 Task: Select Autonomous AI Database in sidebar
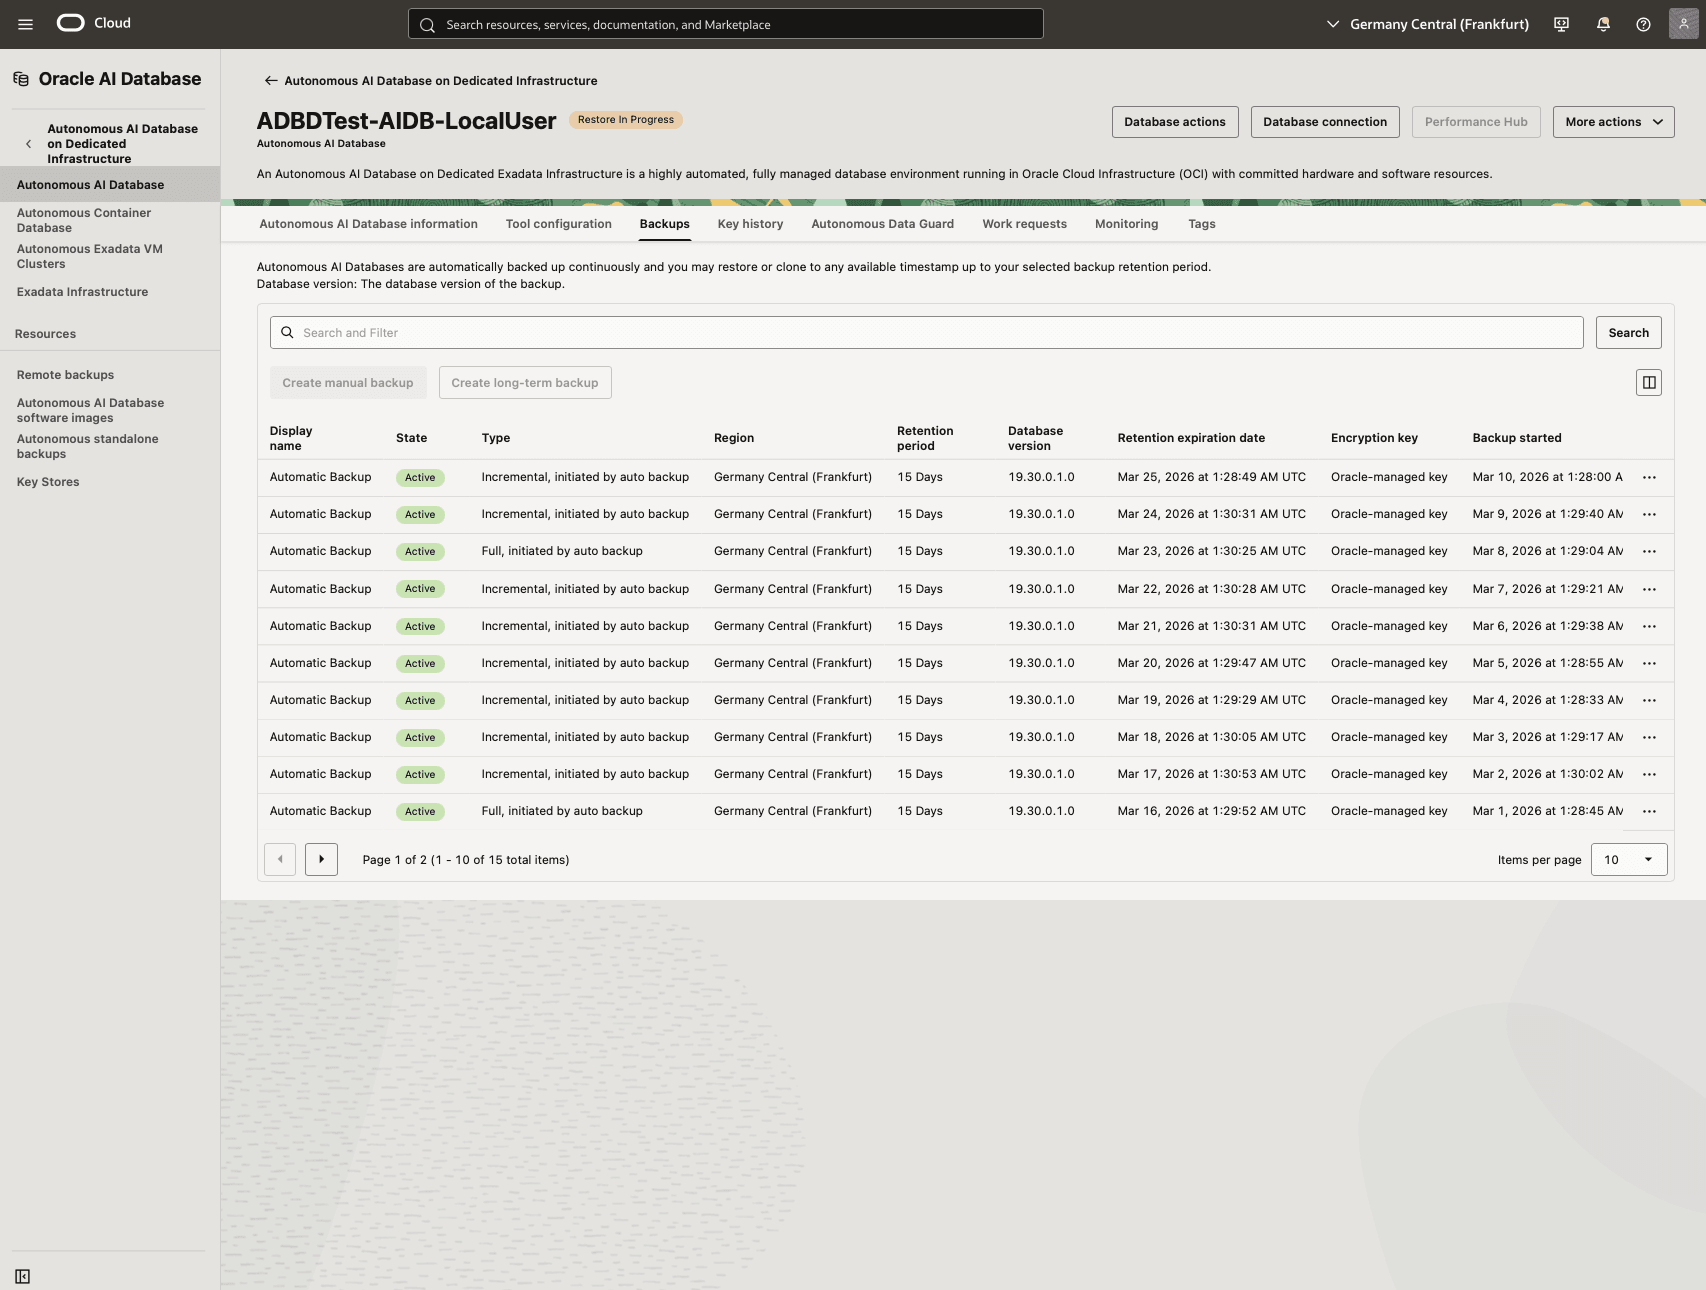tap(110, 185)
